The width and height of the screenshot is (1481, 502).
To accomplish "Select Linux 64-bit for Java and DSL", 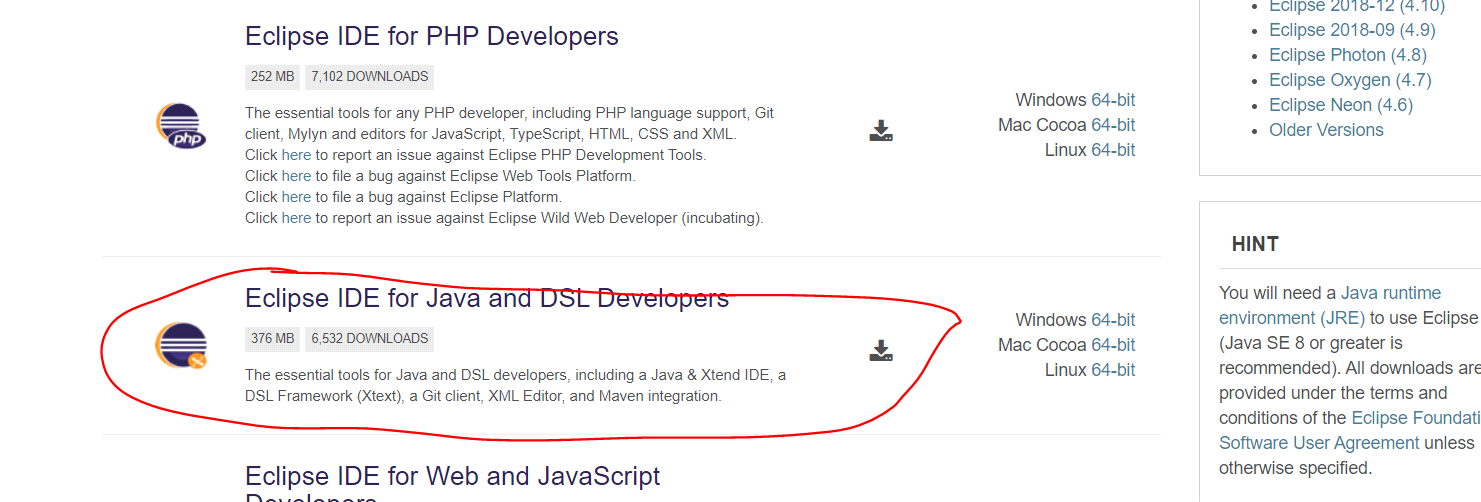I will [1113, 370].
